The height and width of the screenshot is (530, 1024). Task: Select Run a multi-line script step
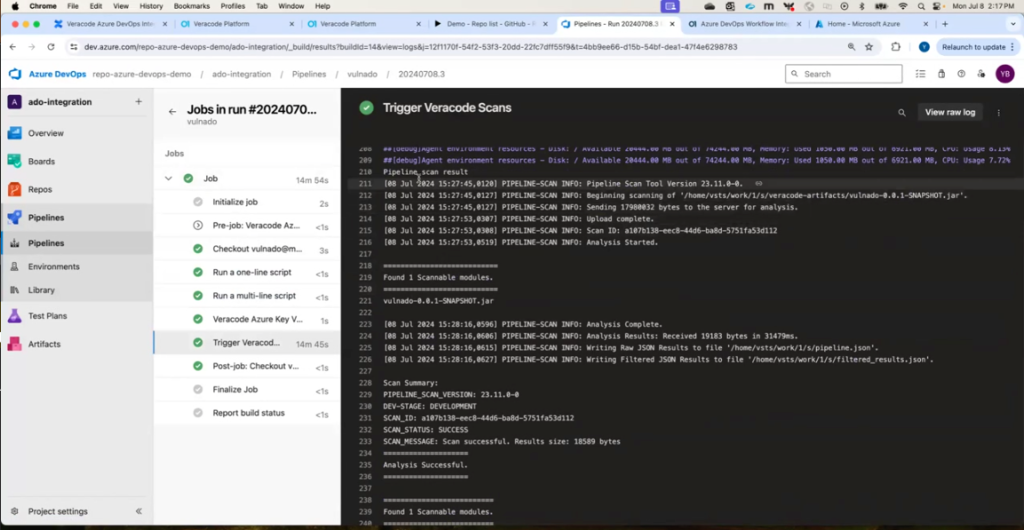(247, 296)
